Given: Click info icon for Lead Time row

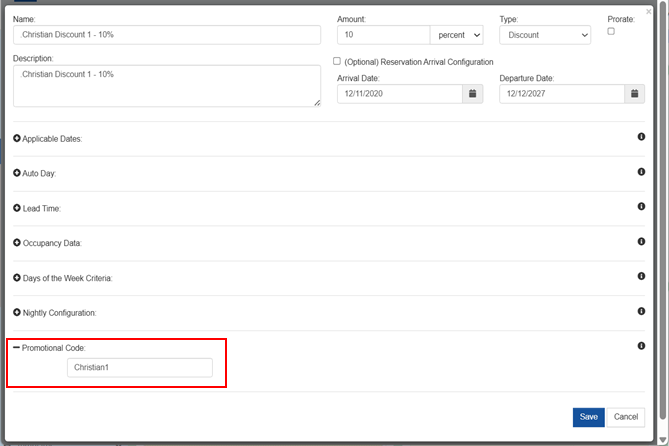Looking at the screenshot, I should (641, 207).
